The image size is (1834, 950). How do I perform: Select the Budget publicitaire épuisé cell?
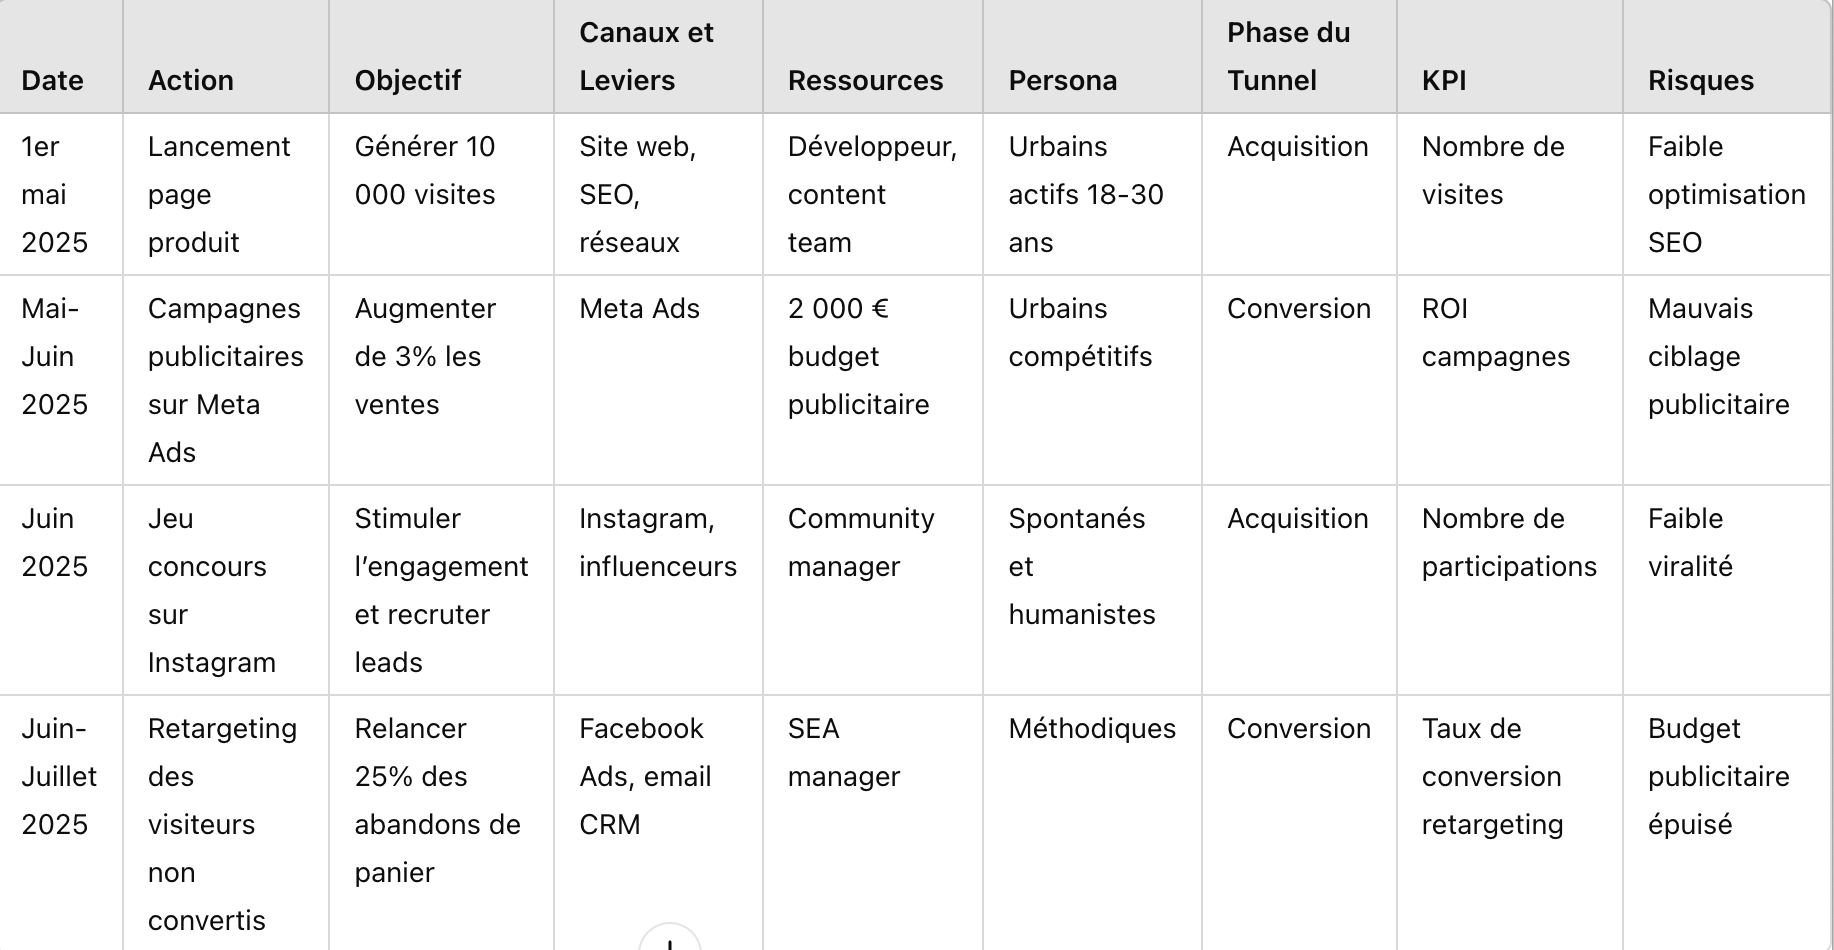point(1718,776)
